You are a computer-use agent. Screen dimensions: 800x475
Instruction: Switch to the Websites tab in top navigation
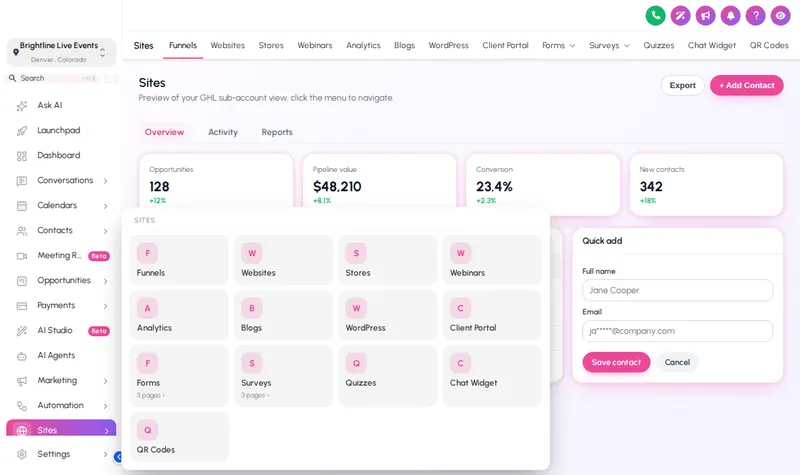228,45
